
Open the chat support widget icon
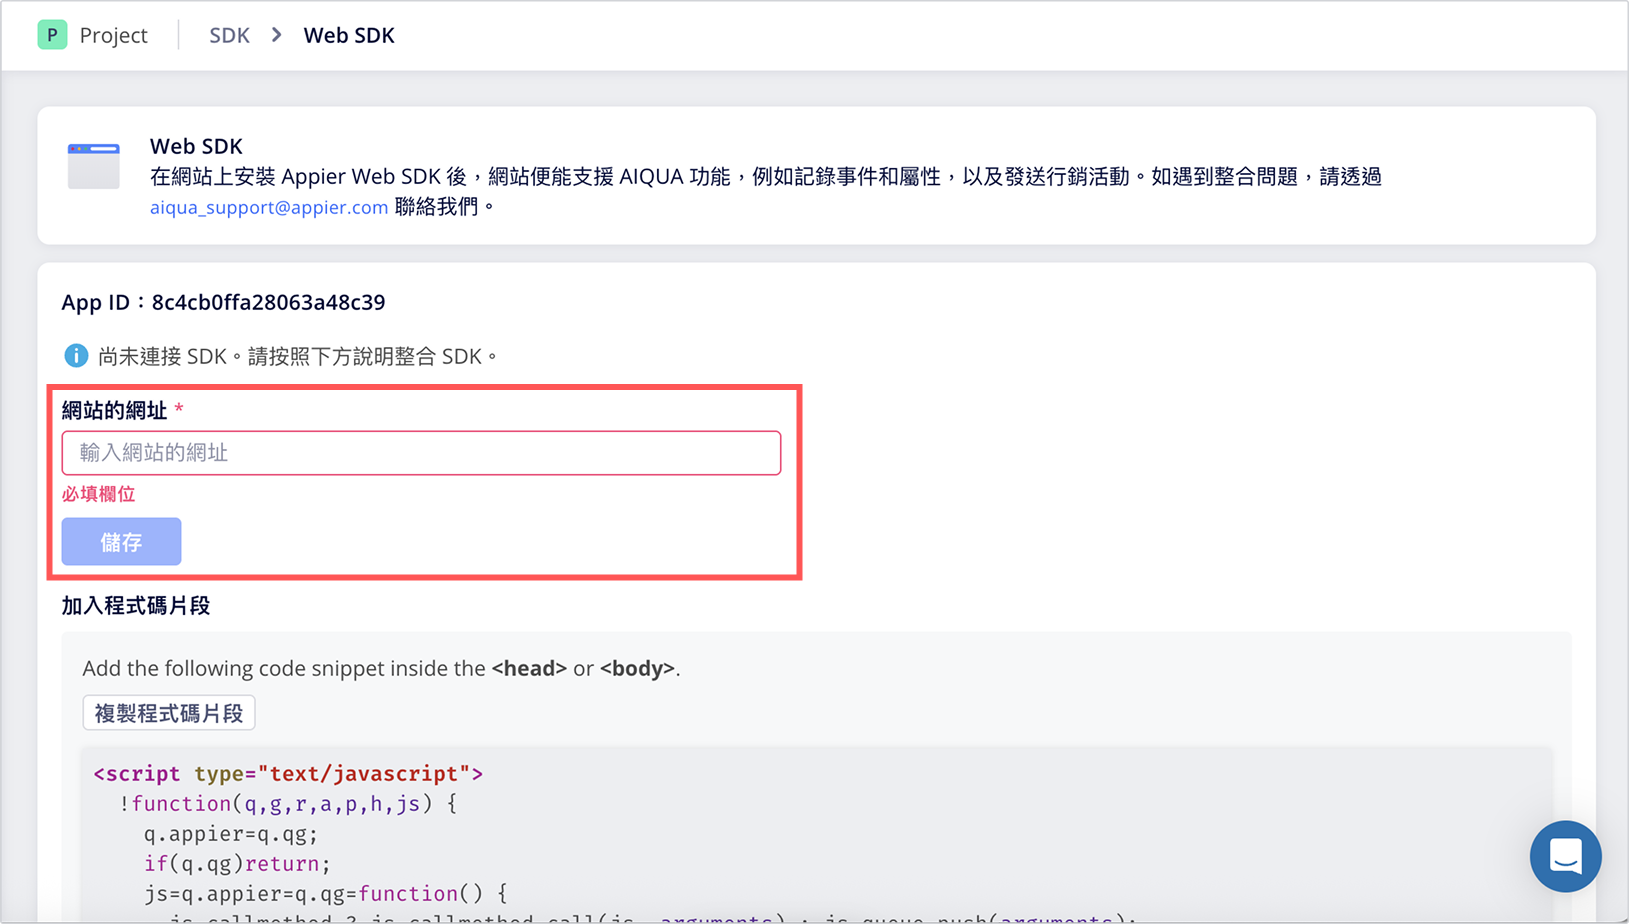click(1565, 856)
